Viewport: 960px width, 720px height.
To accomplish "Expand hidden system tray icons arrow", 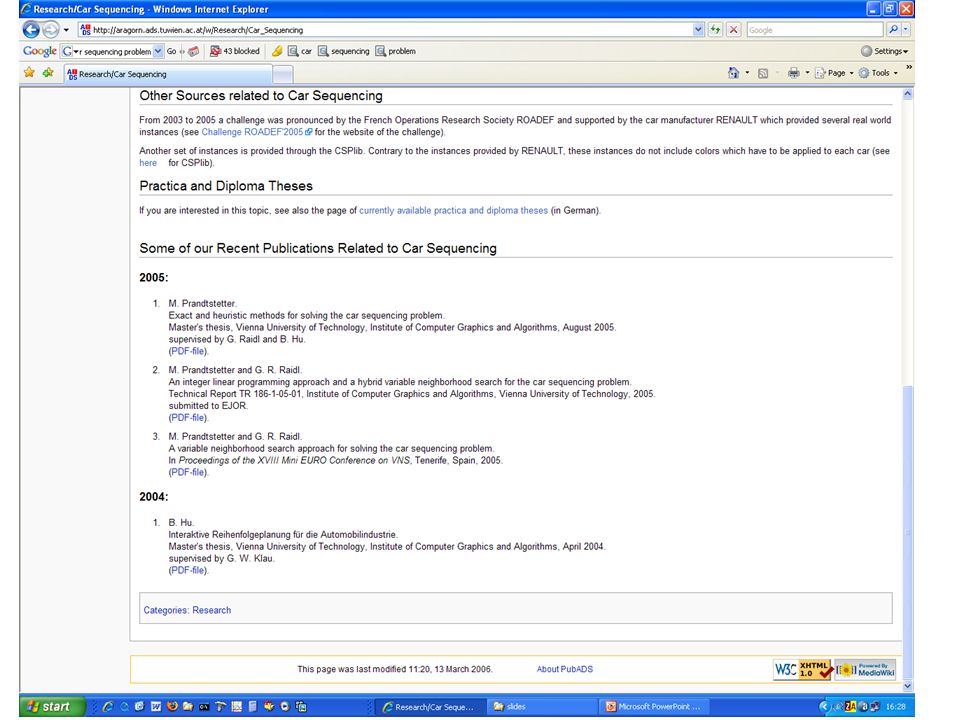I will coord(824,707).
